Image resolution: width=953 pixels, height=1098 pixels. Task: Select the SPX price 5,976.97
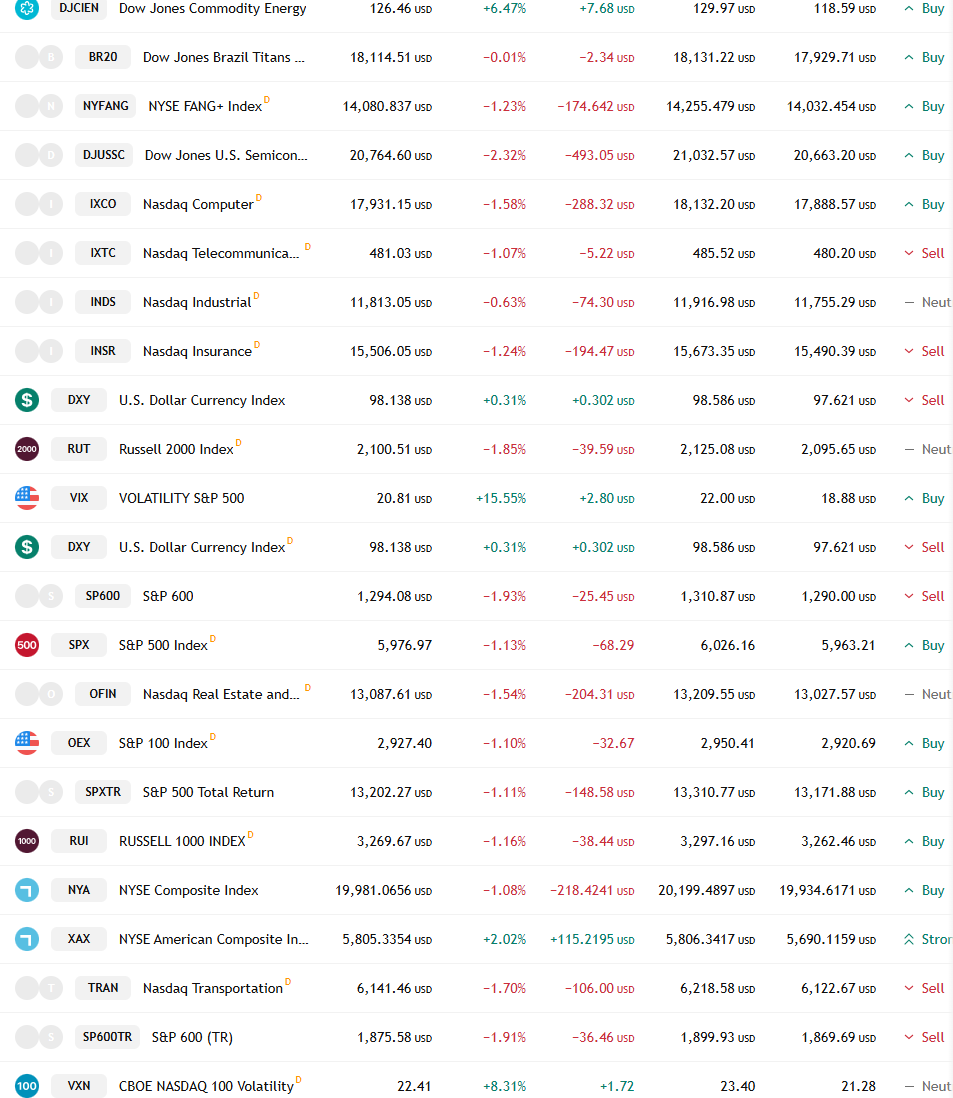pyautogui.click(x=405, y=646)
